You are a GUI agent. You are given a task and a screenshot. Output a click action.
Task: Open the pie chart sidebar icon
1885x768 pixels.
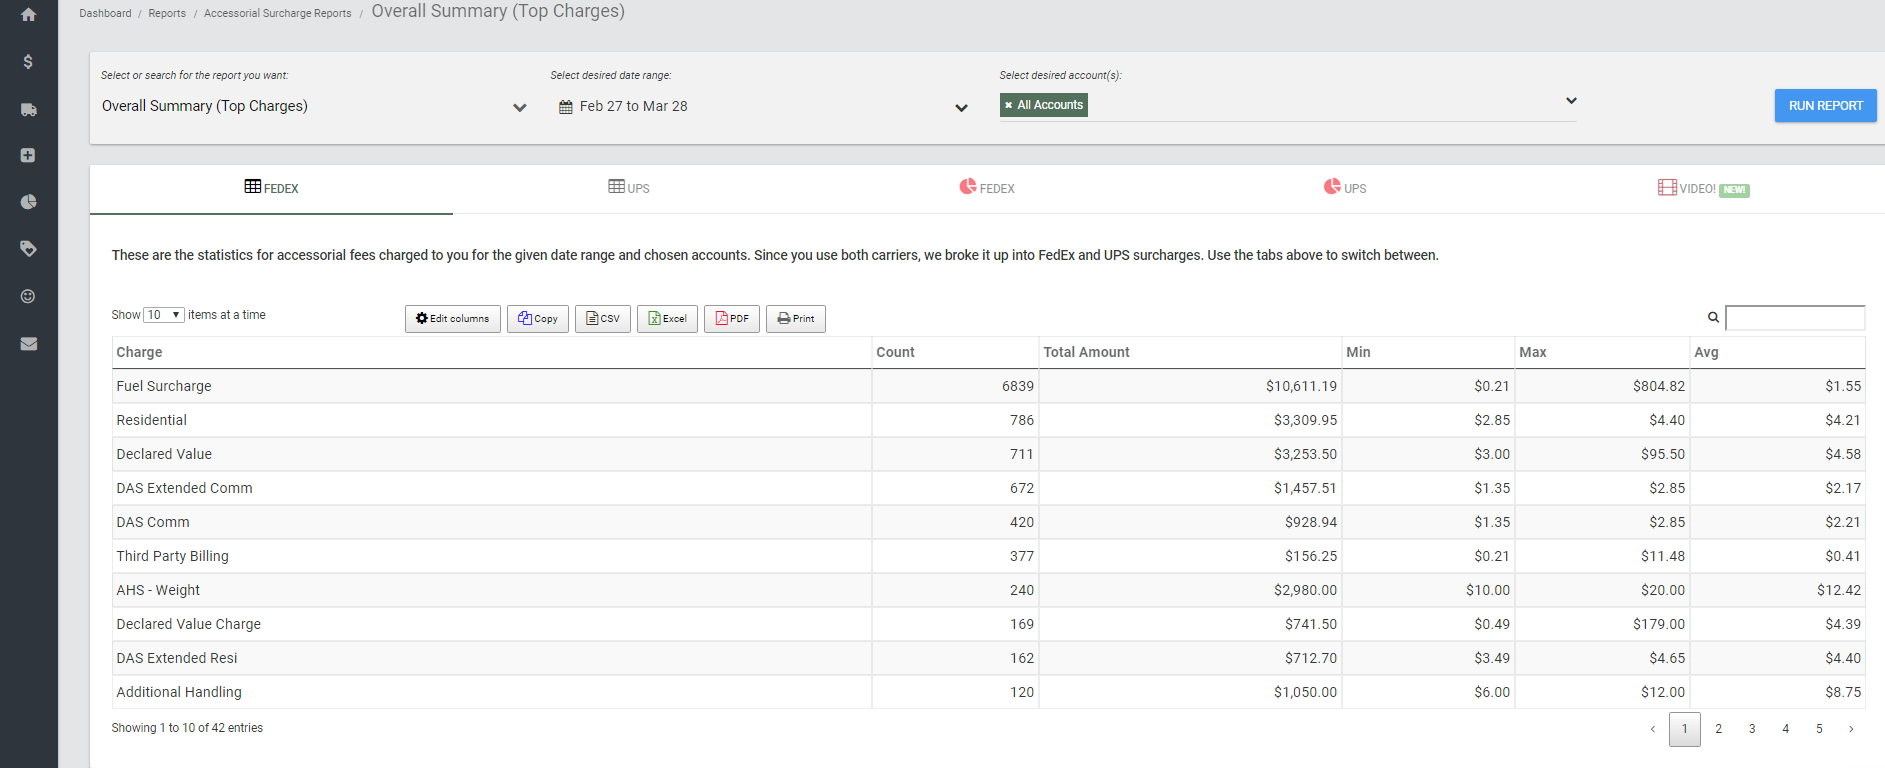pos(28,202)
